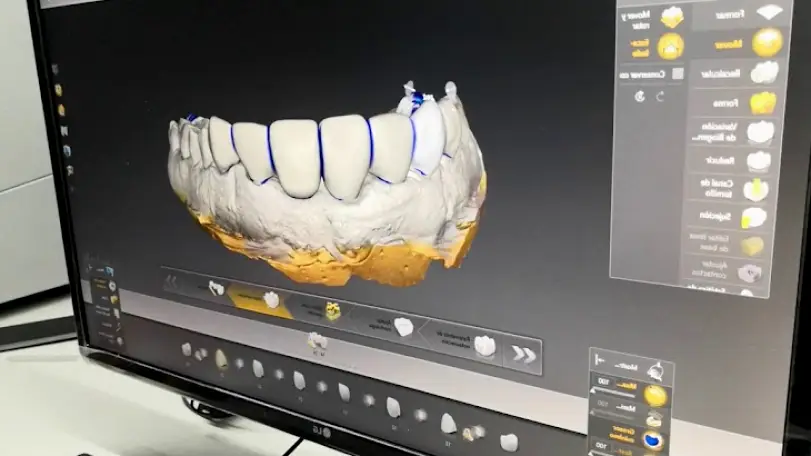Select the highlighted Mover tool
The width and height of the screenshot is (811, 456).
click(x=741, y=43)
